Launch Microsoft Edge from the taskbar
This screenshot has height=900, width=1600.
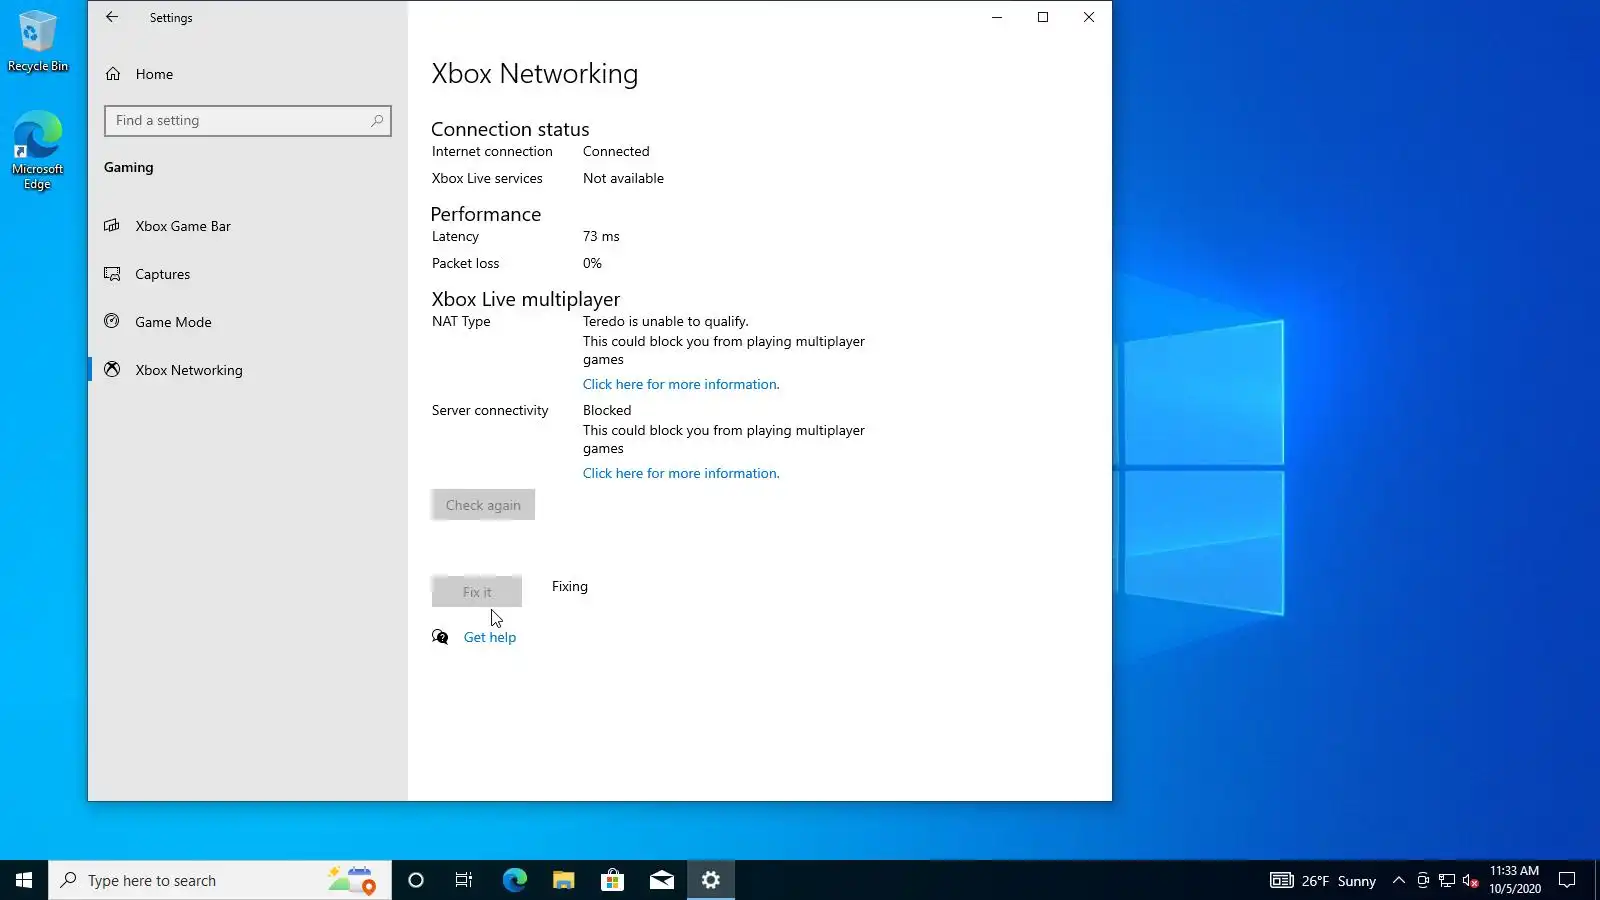tap(514, 880)
